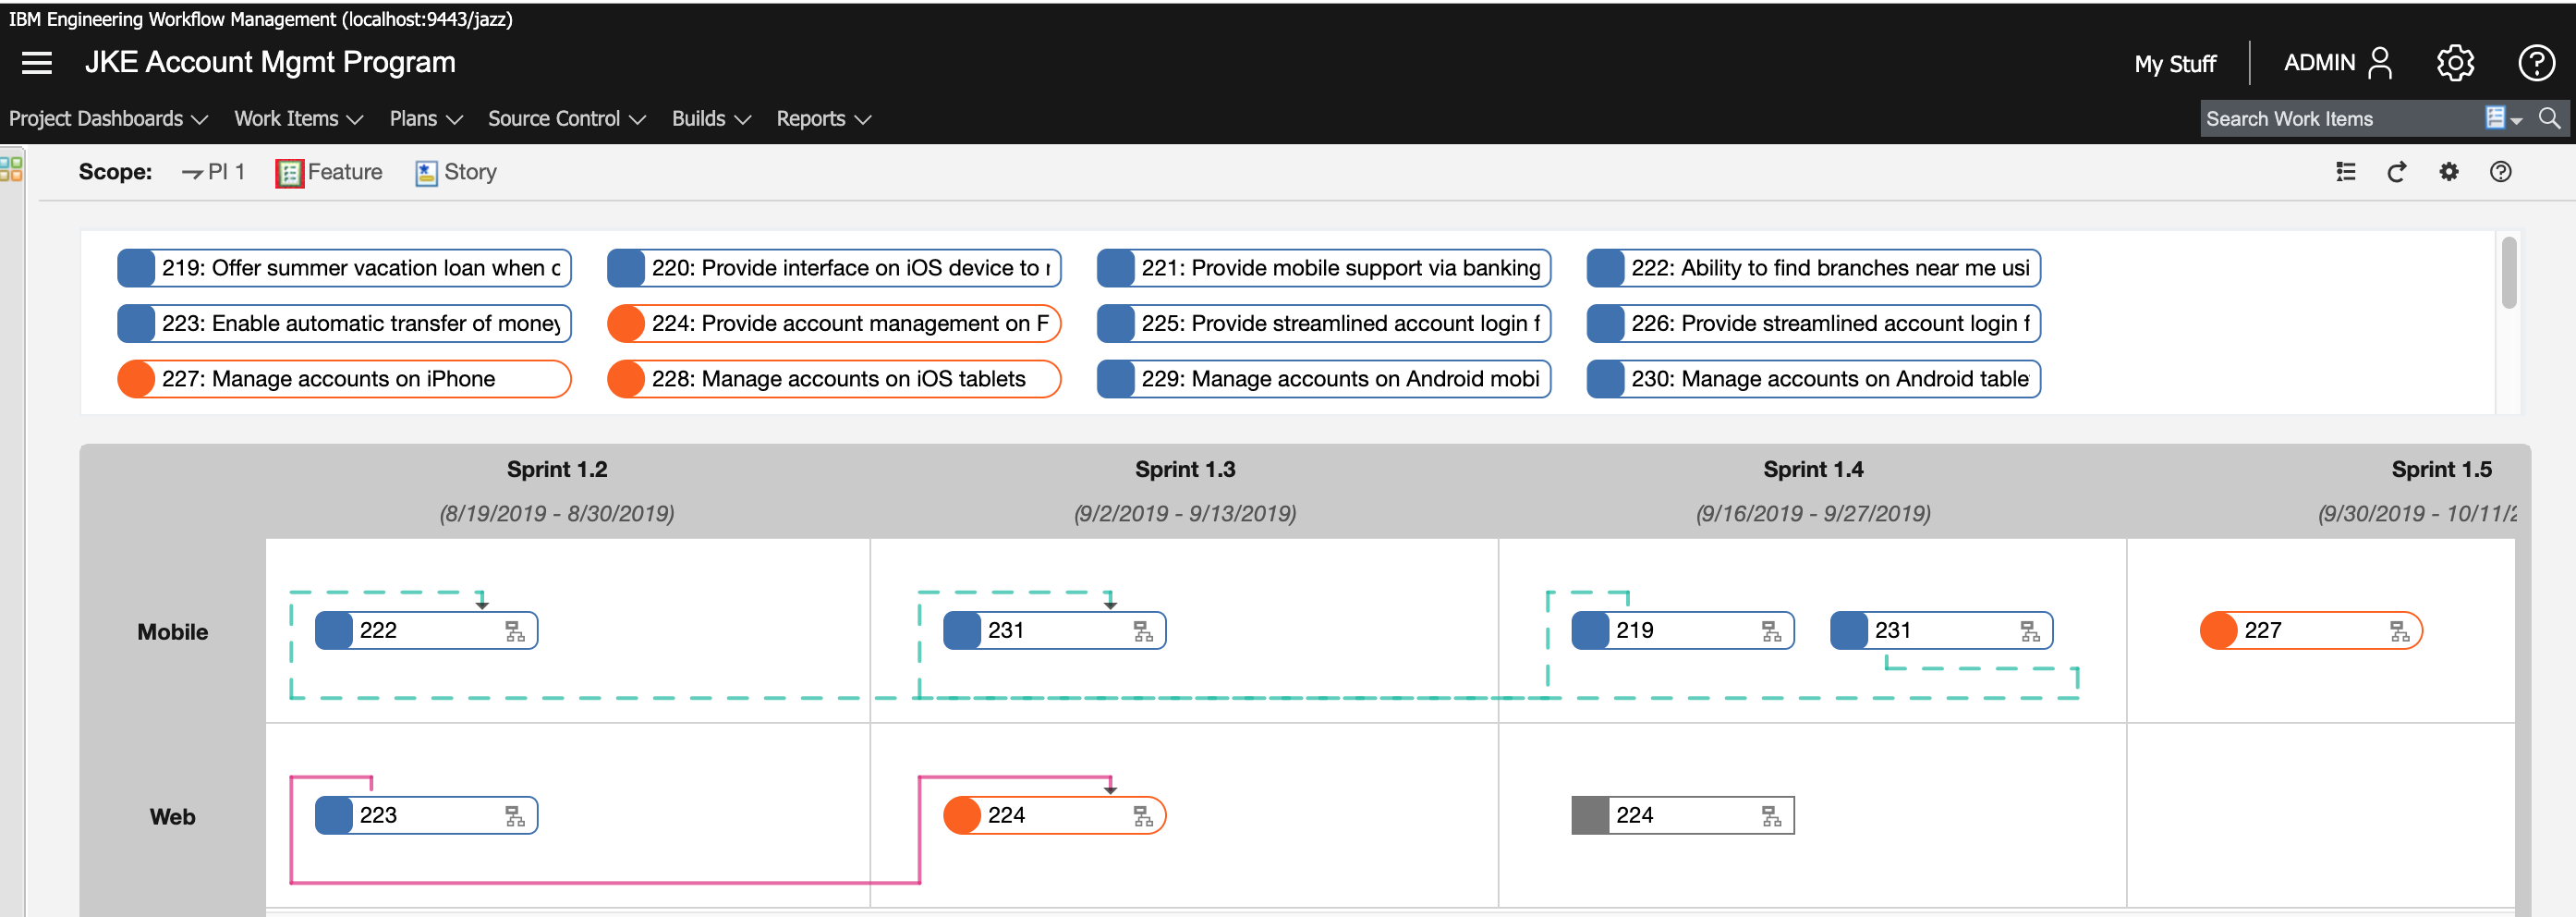Viewport: 2576px width, 917px height.
Task: Toggle the PI 1 scope filter
Action: pos(213,172)
